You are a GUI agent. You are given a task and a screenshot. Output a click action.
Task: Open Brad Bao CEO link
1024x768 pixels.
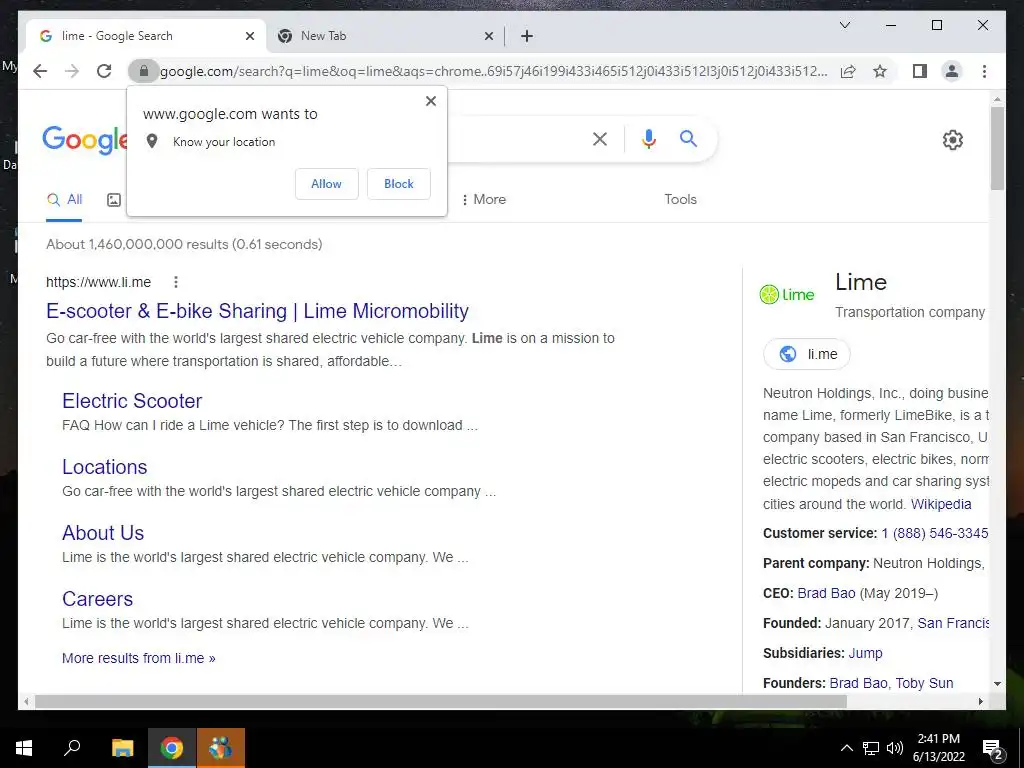(x=826, y=593)
